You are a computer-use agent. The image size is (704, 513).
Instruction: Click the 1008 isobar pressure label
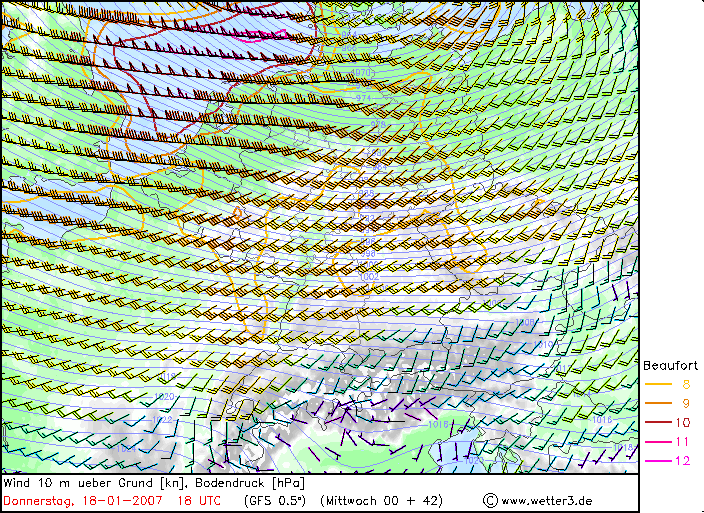click(524, 322)
